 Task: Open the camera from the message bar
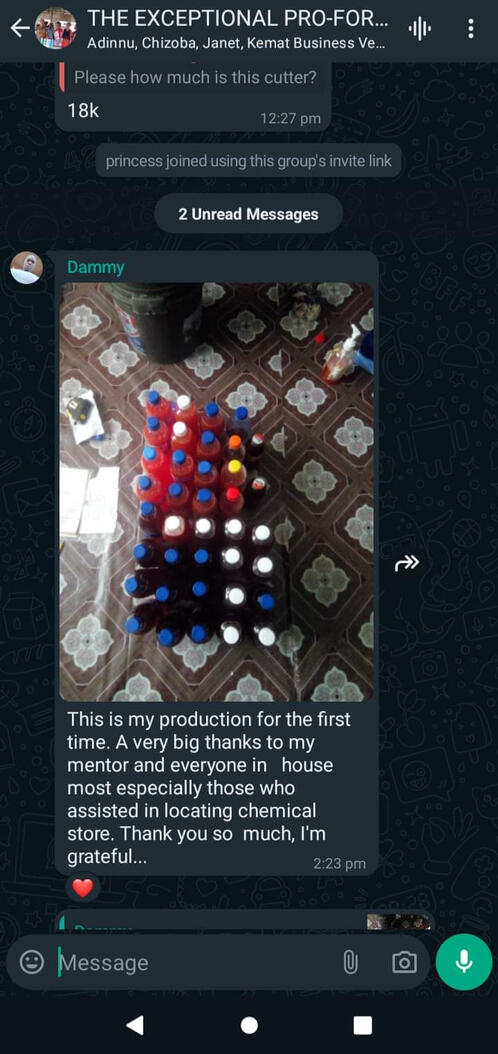pyautogui.click(x=404, y=963)
